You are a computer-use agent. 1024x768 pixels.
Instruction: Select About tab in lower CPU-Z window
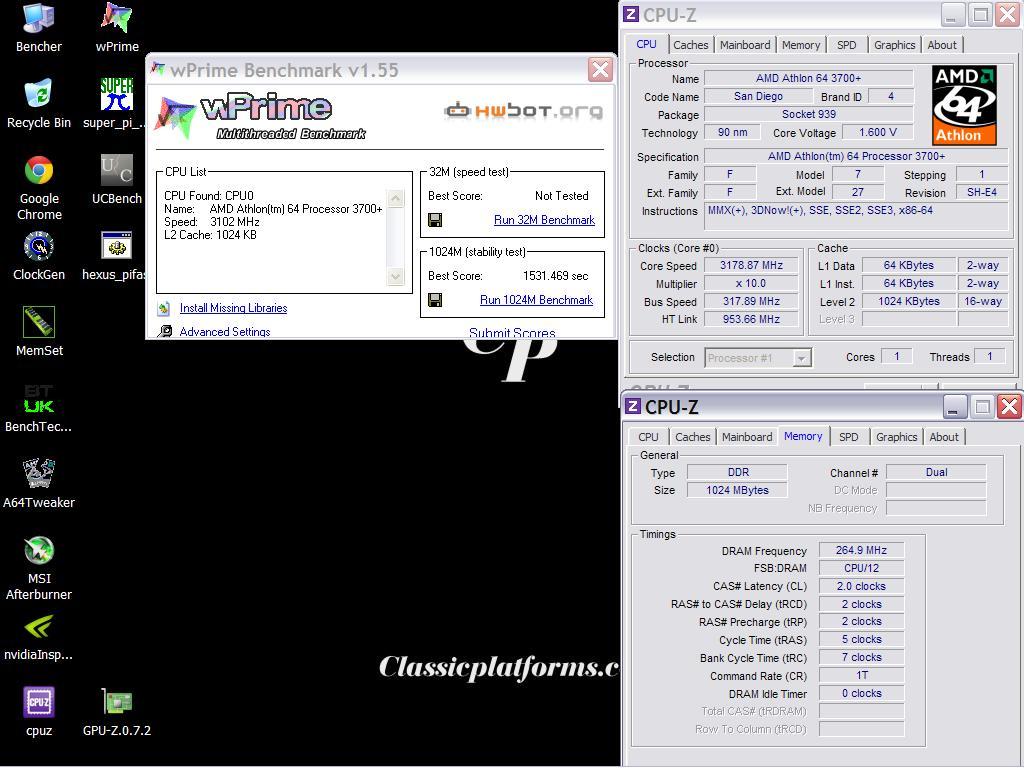coord(944,437)
